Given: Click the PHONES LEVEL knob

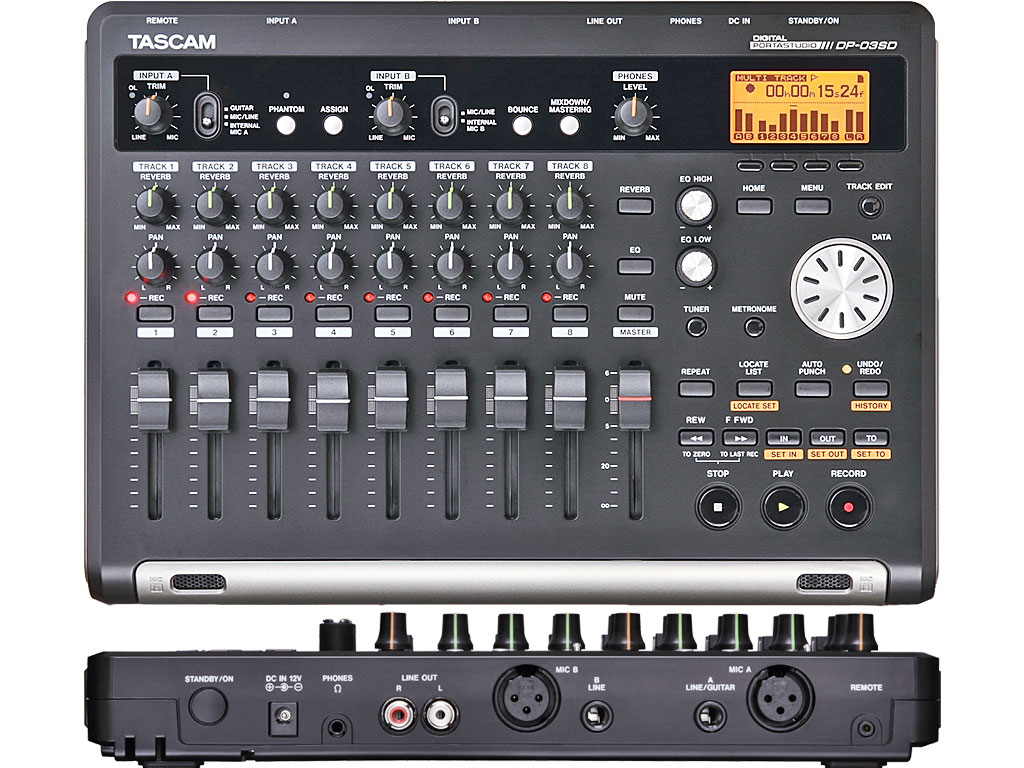Looking at the screenshot, I should (633, 116).
